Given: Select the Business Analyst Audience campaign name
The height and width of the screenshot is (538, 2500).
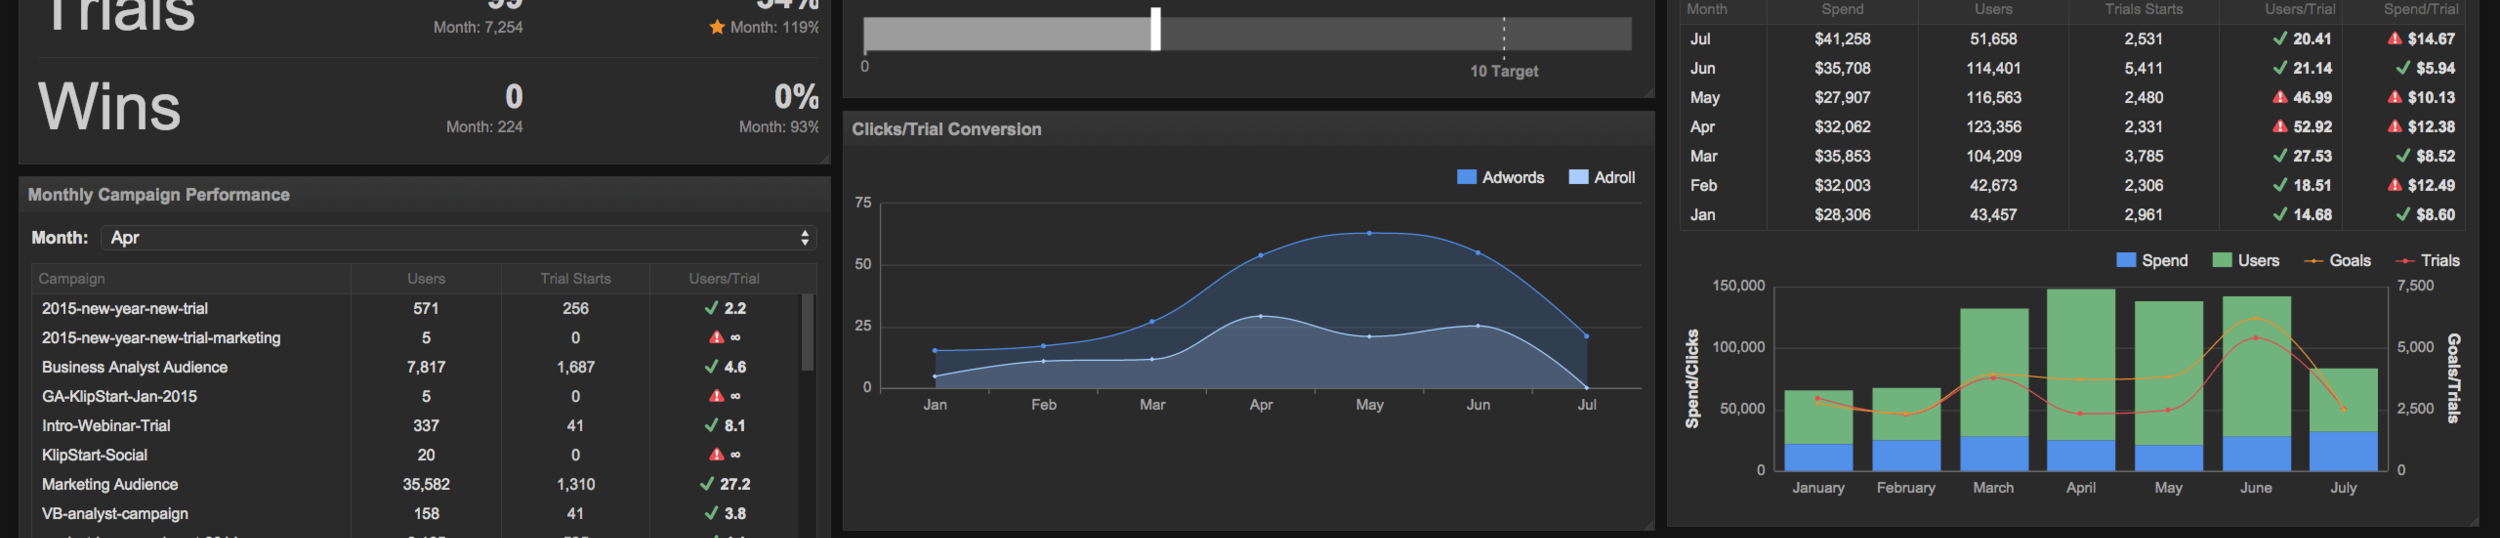Looking at the screenshot, I should coord(135,367).
